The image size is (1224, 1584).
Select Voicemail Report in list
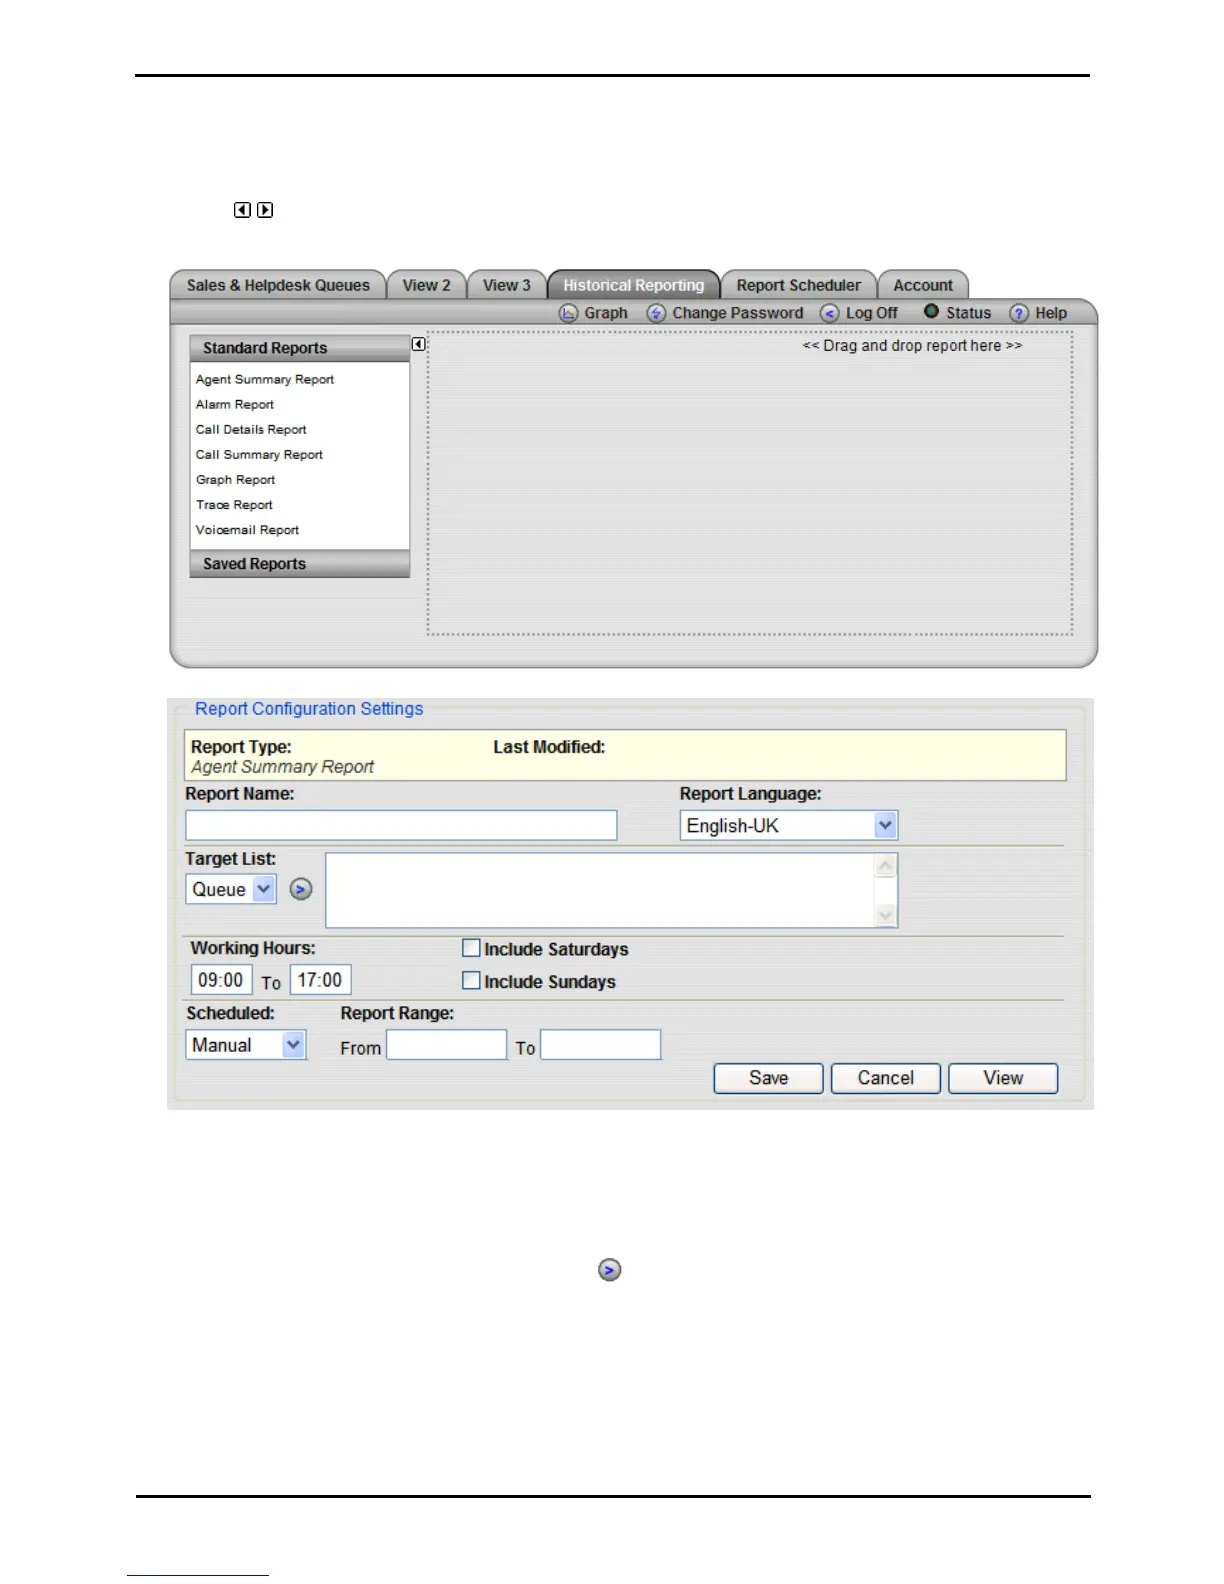pyautogui.click(x=247, y=529)
